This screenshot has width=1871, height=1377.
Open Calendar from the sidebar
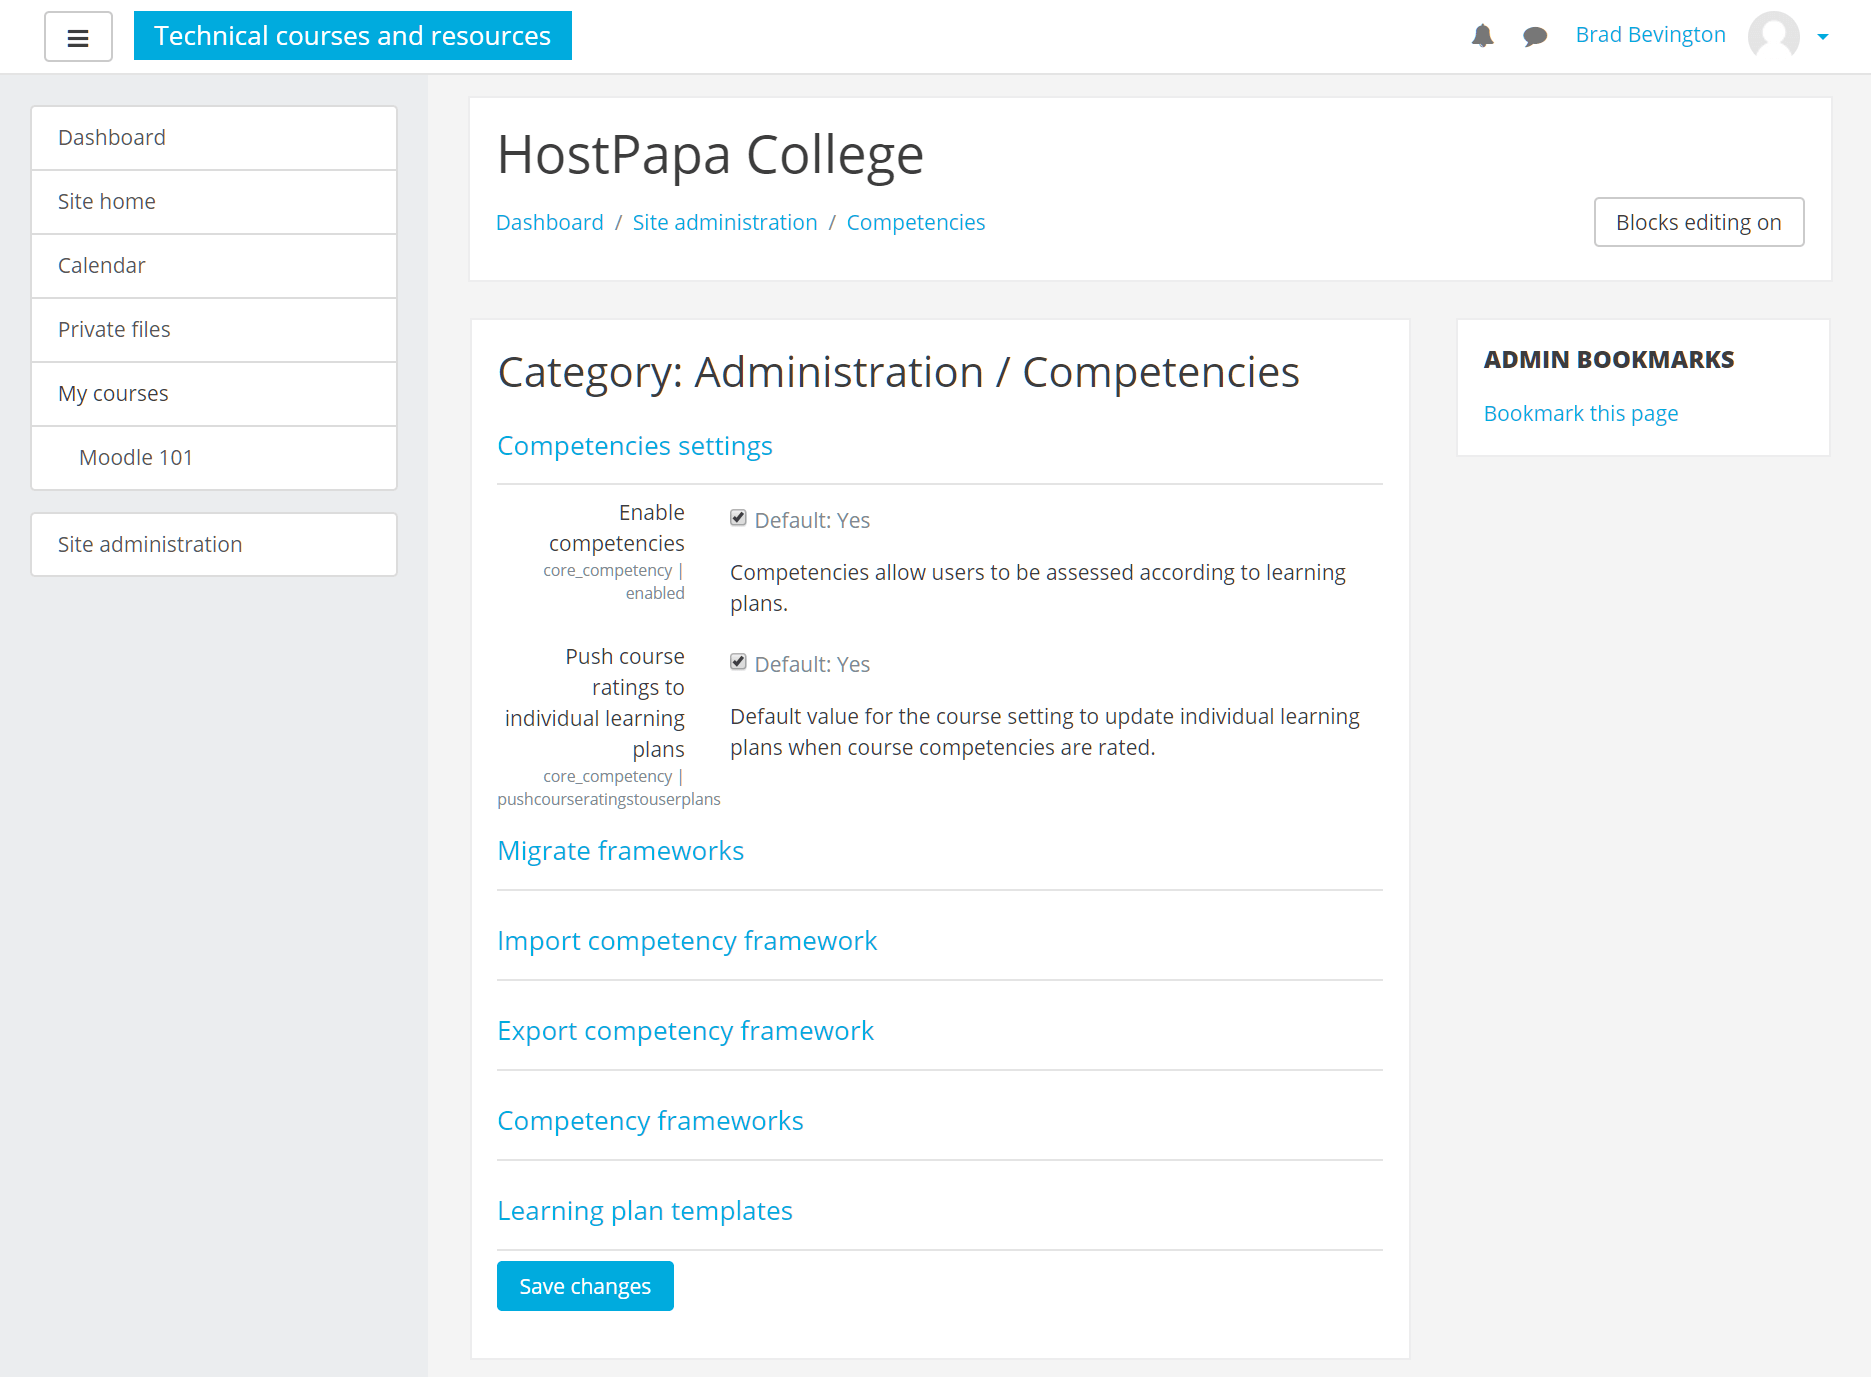(214, 266)
